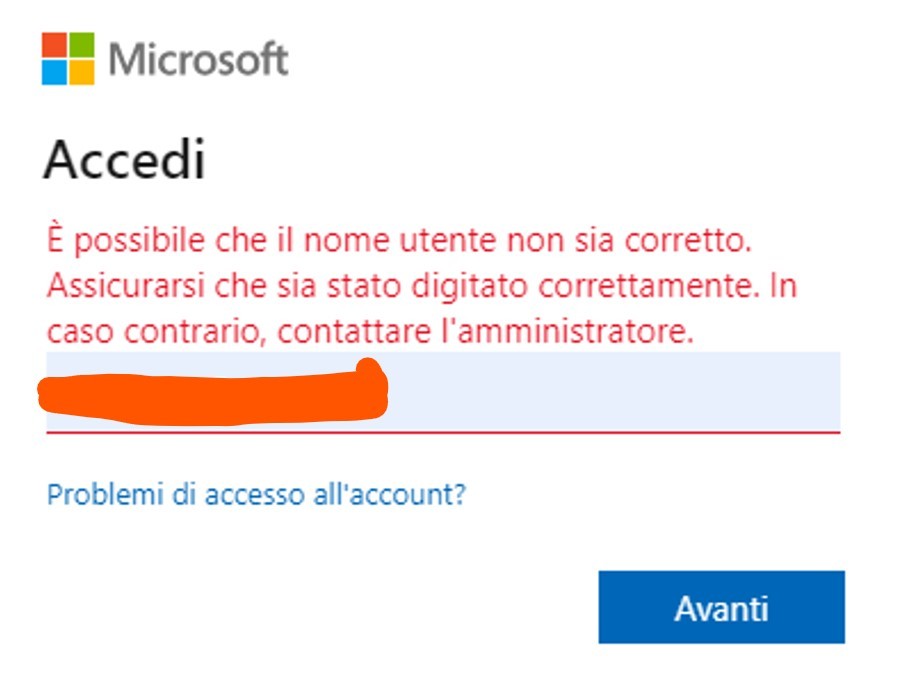
Task: Click the Microsoft wordmark text
Action: click(198, 59)
